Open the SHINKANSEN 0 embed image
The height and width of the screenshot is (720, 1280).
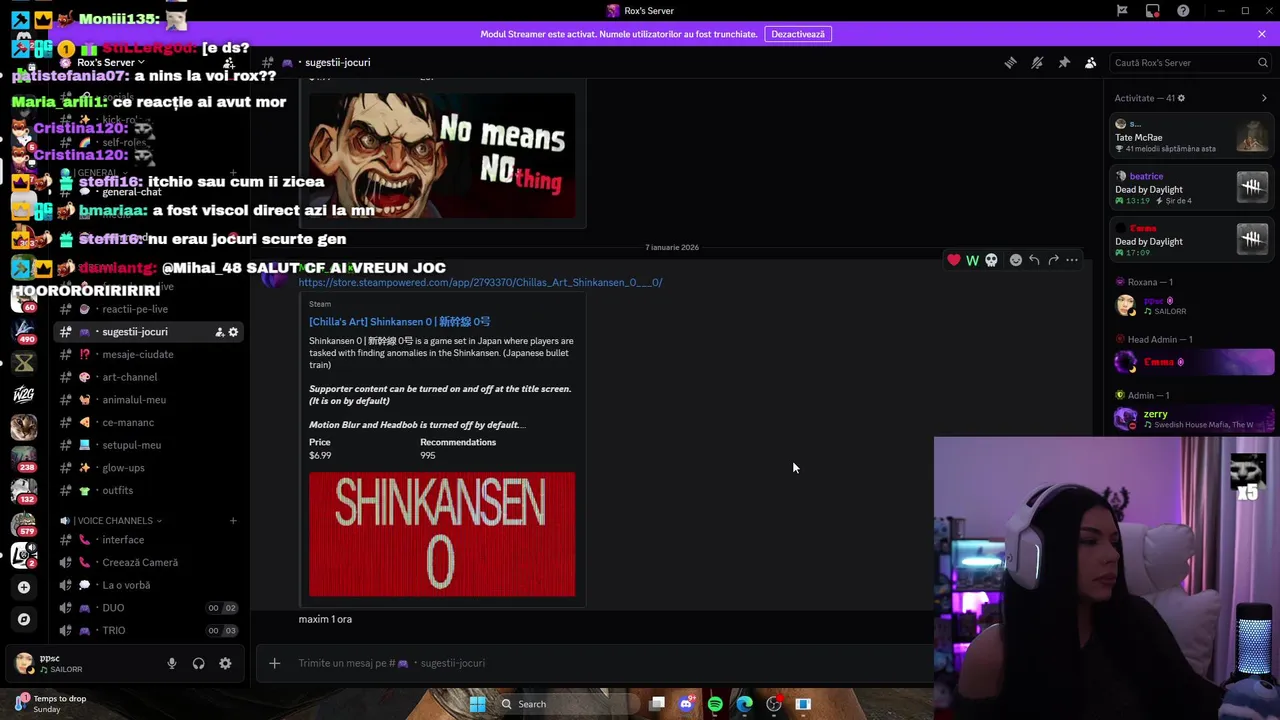pyautogui.click(x=442, y=534)
